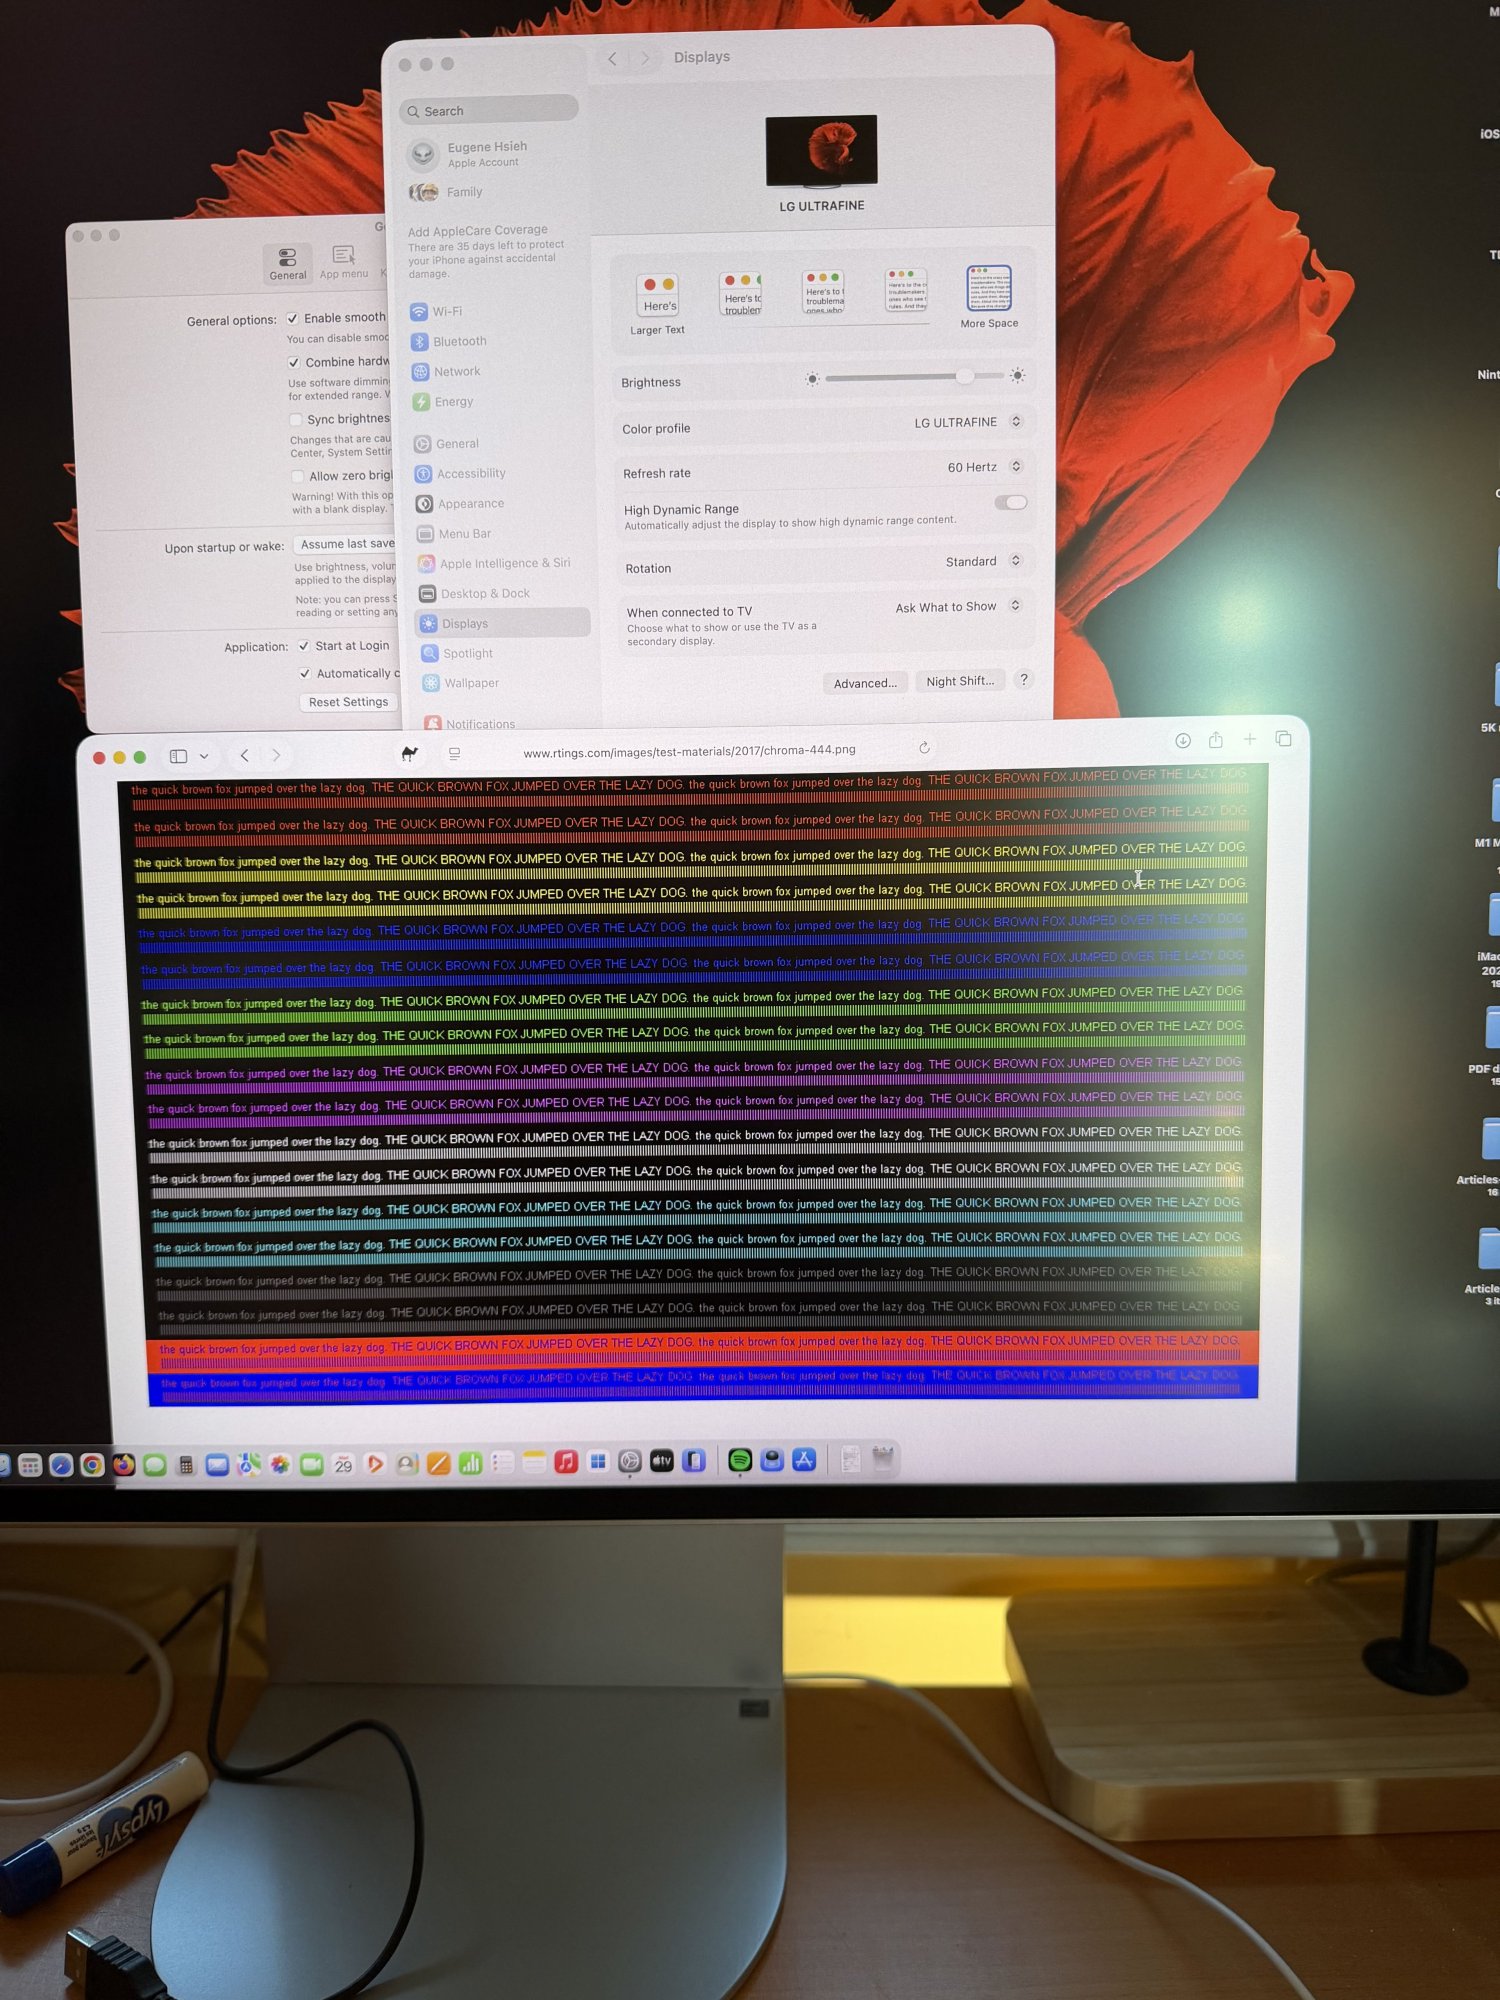Open Apple TV from the Dock
The image size is (1500, 2000).
click(x=662, y=1461)
